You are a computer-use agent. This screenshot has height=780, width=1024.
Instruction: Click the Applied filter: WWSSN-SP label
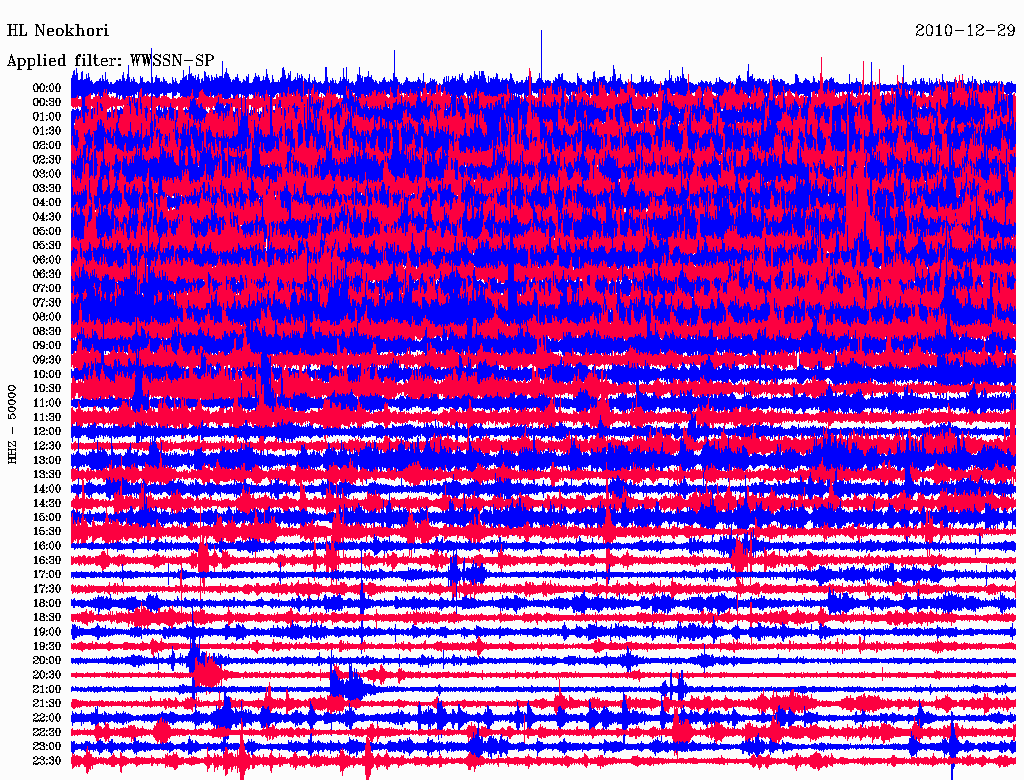point(110,61)
